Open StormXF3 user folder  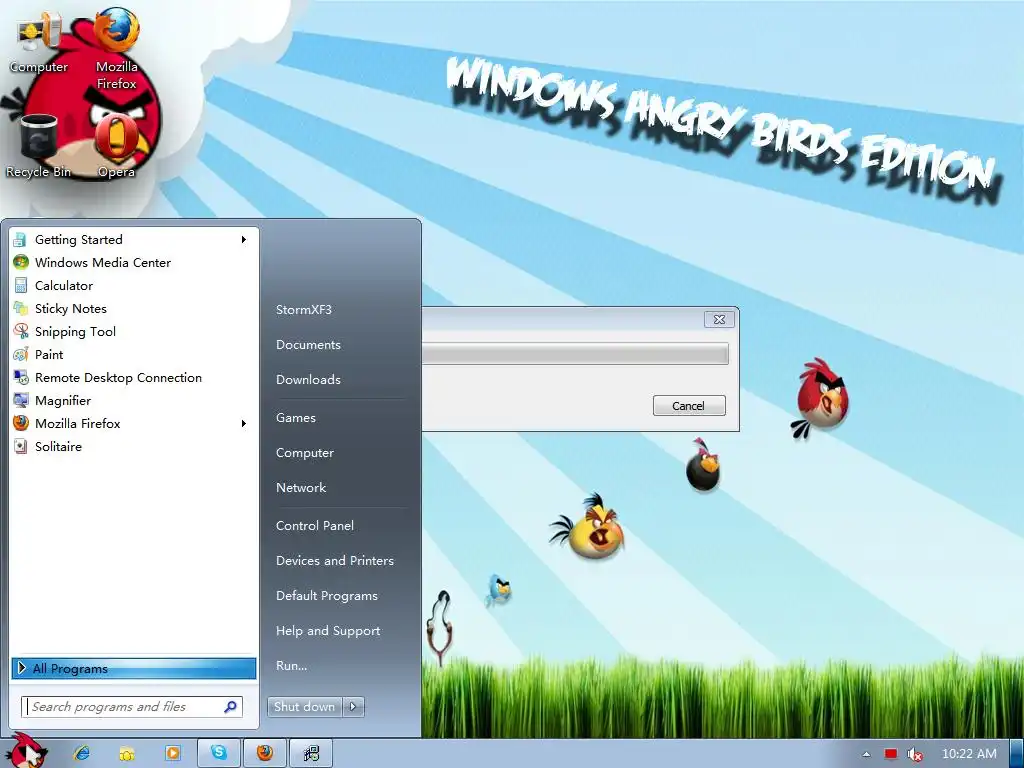pos(304,310)
